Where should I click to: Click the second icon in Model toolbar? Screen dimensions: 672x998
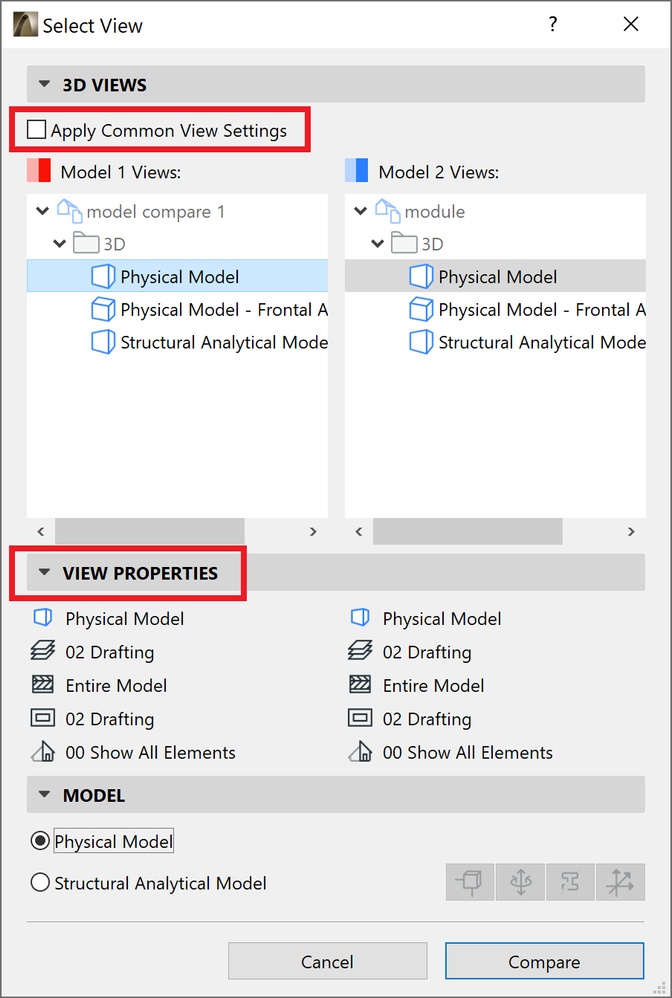point(520,882)
